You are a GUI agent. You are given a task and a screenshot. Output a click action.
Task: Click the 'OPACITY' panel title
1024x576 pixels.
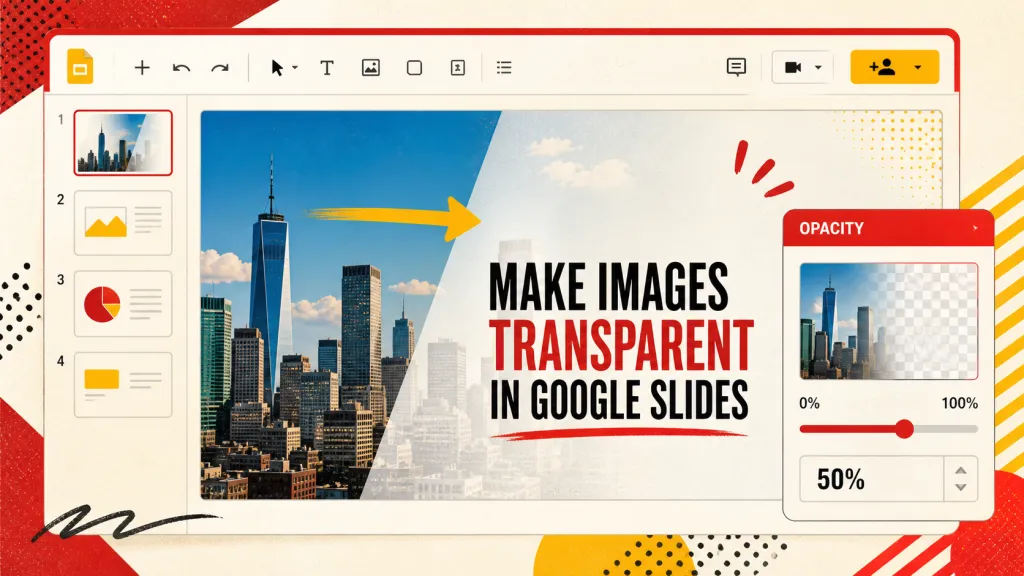click(831, 229)
